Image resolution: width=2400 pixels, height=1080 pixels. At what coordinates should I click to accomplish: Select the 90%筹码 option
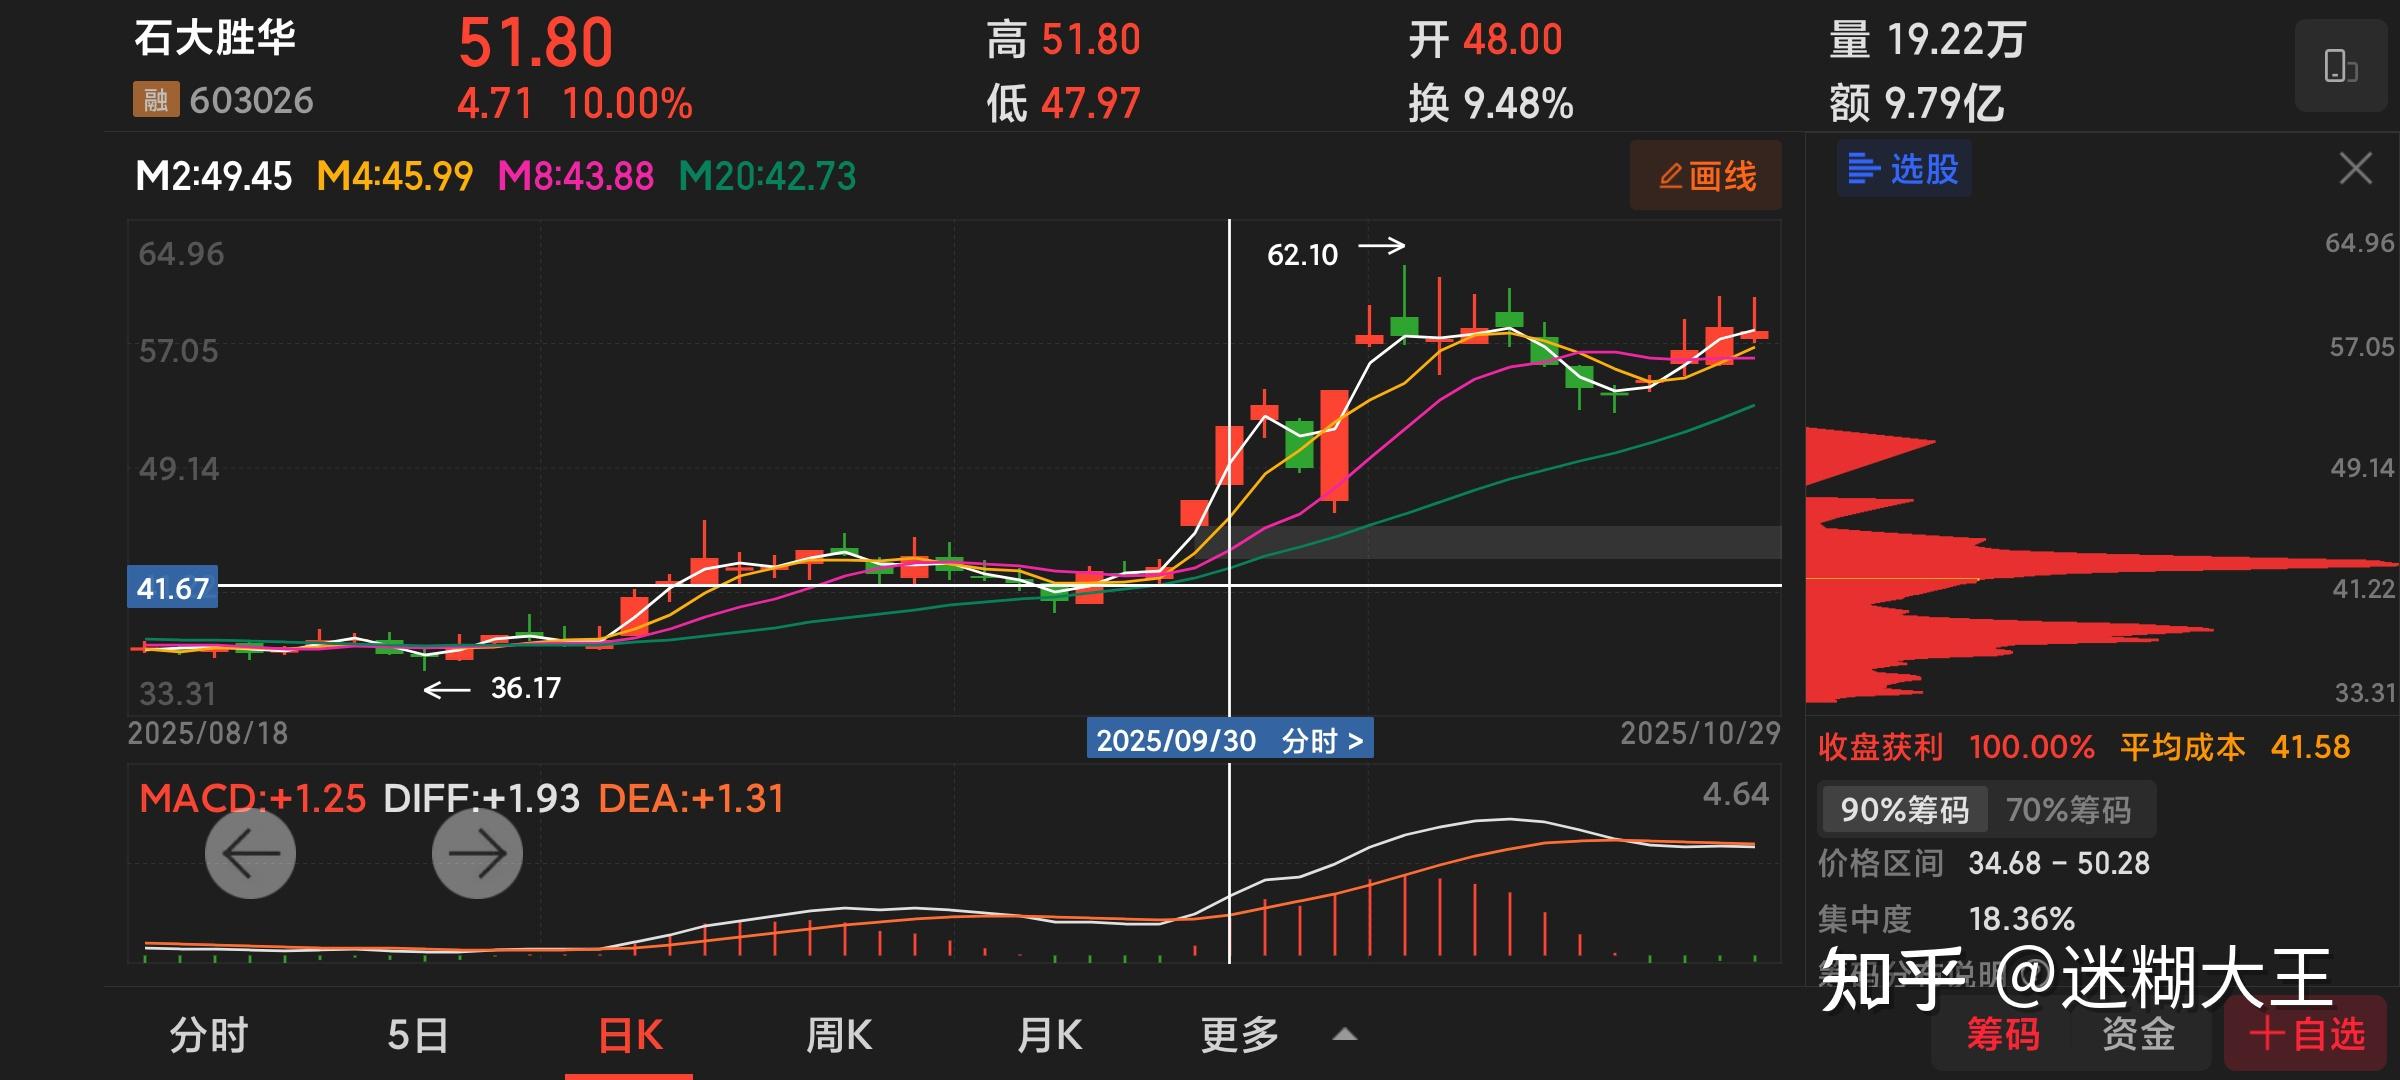pyautogui.click(x=1903, y=809)
